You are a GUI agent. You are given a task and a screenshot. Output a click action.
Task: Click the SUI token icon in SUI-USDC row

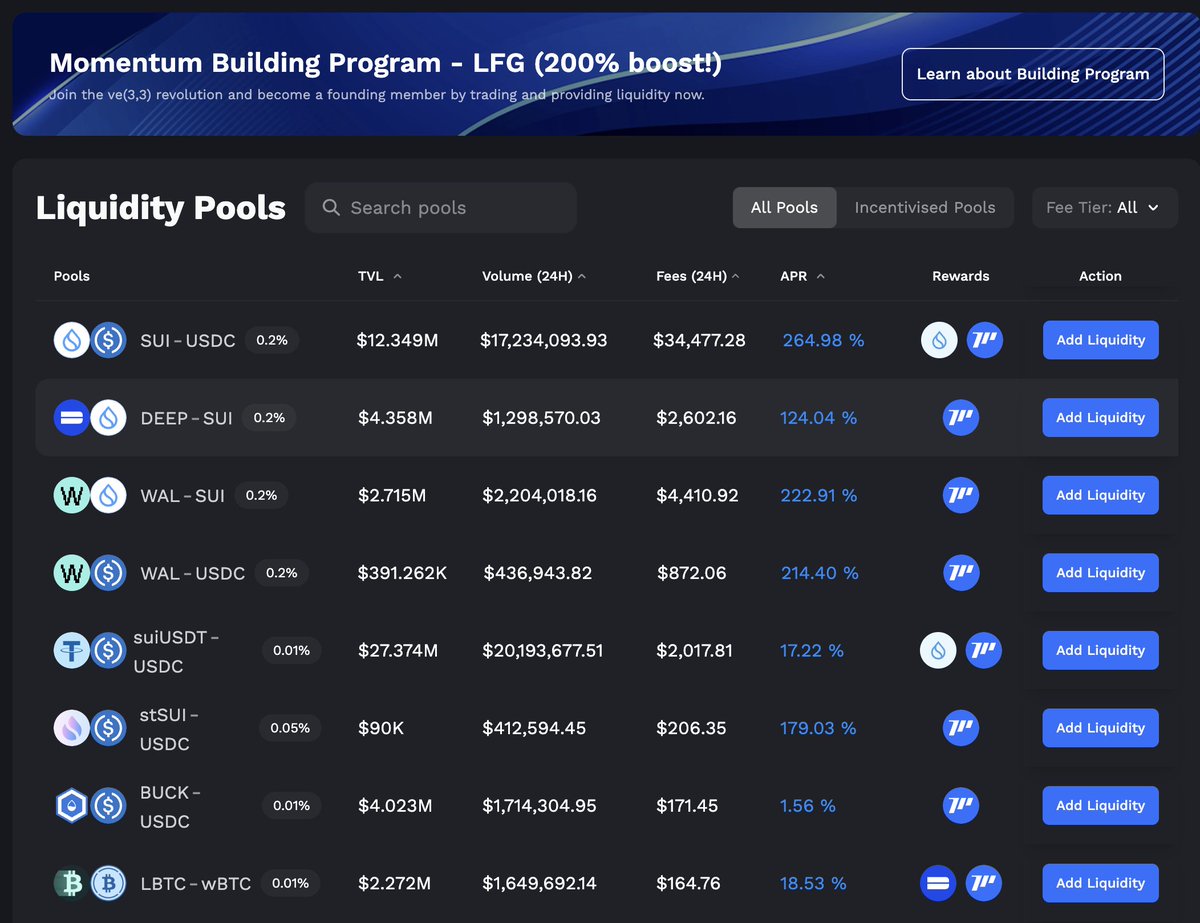click(72, 340)
